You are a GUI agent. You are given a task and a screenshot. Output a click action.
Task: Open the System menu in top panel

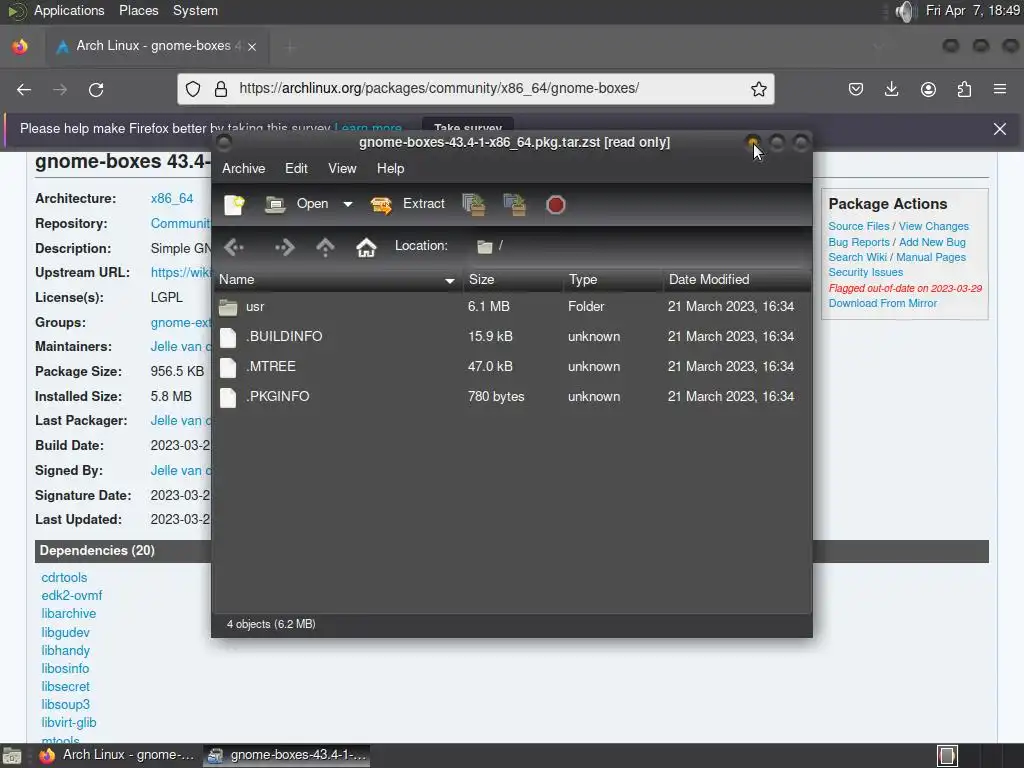pyautogui.click(x=195, y=10)
